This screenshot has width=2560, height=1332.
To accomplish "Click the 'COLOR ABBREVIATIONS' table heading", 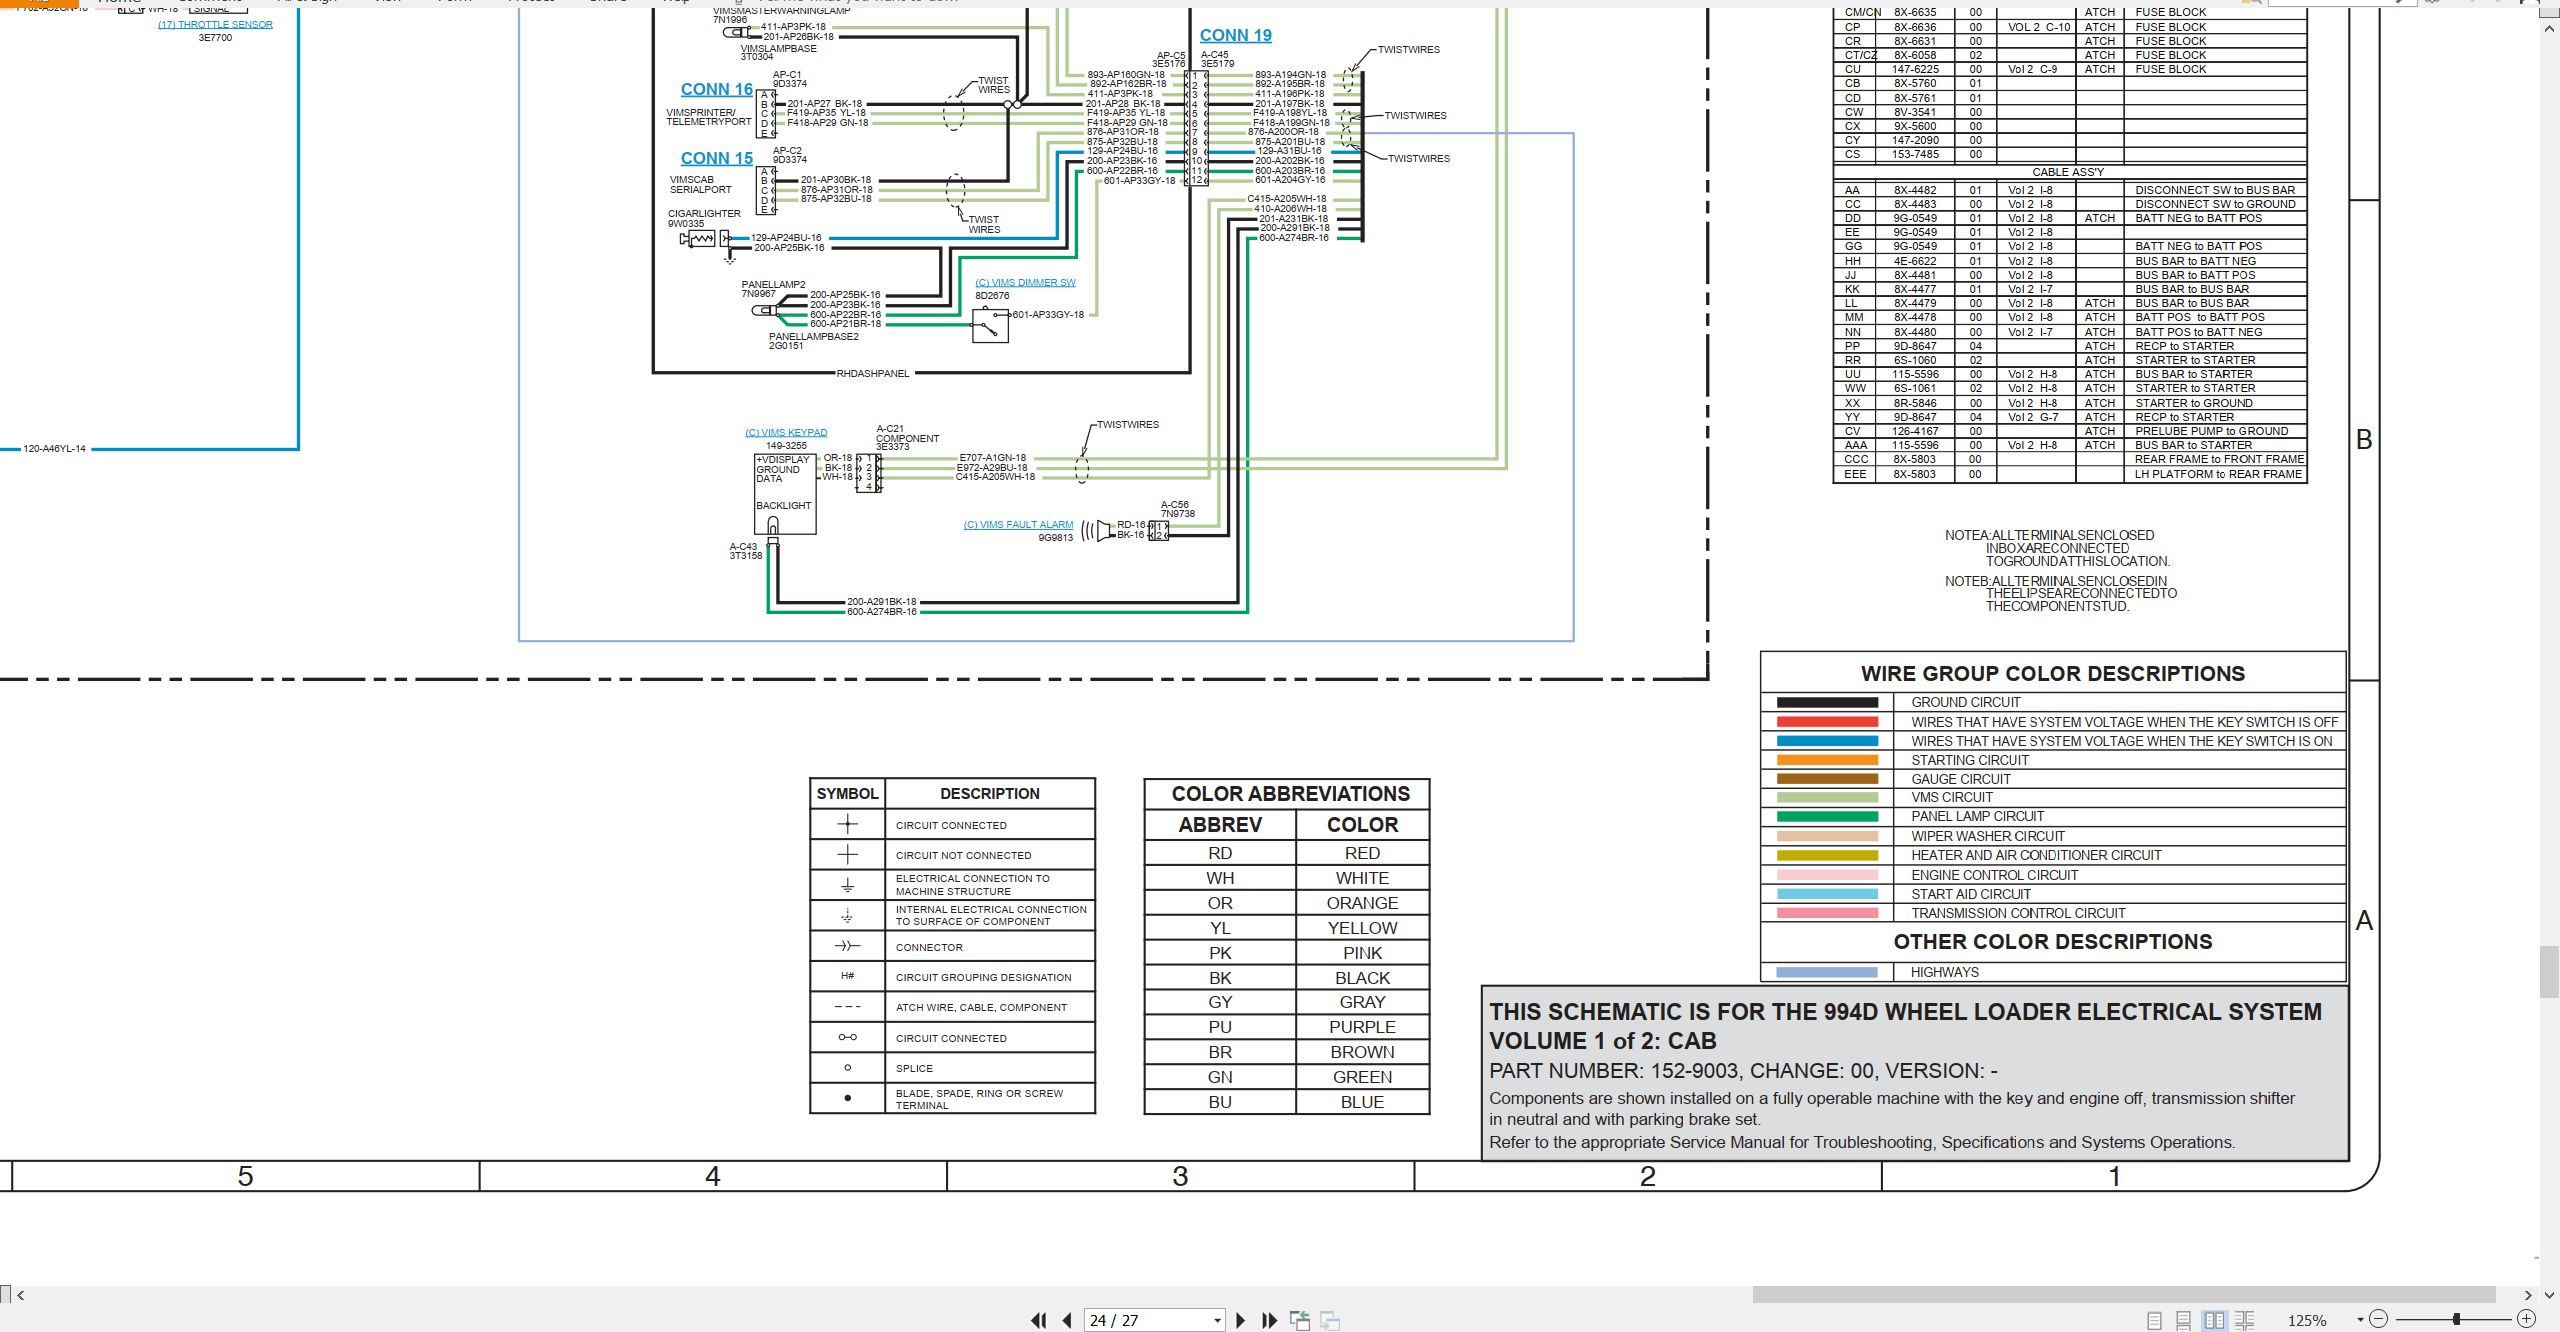I will coord(1290,794).
